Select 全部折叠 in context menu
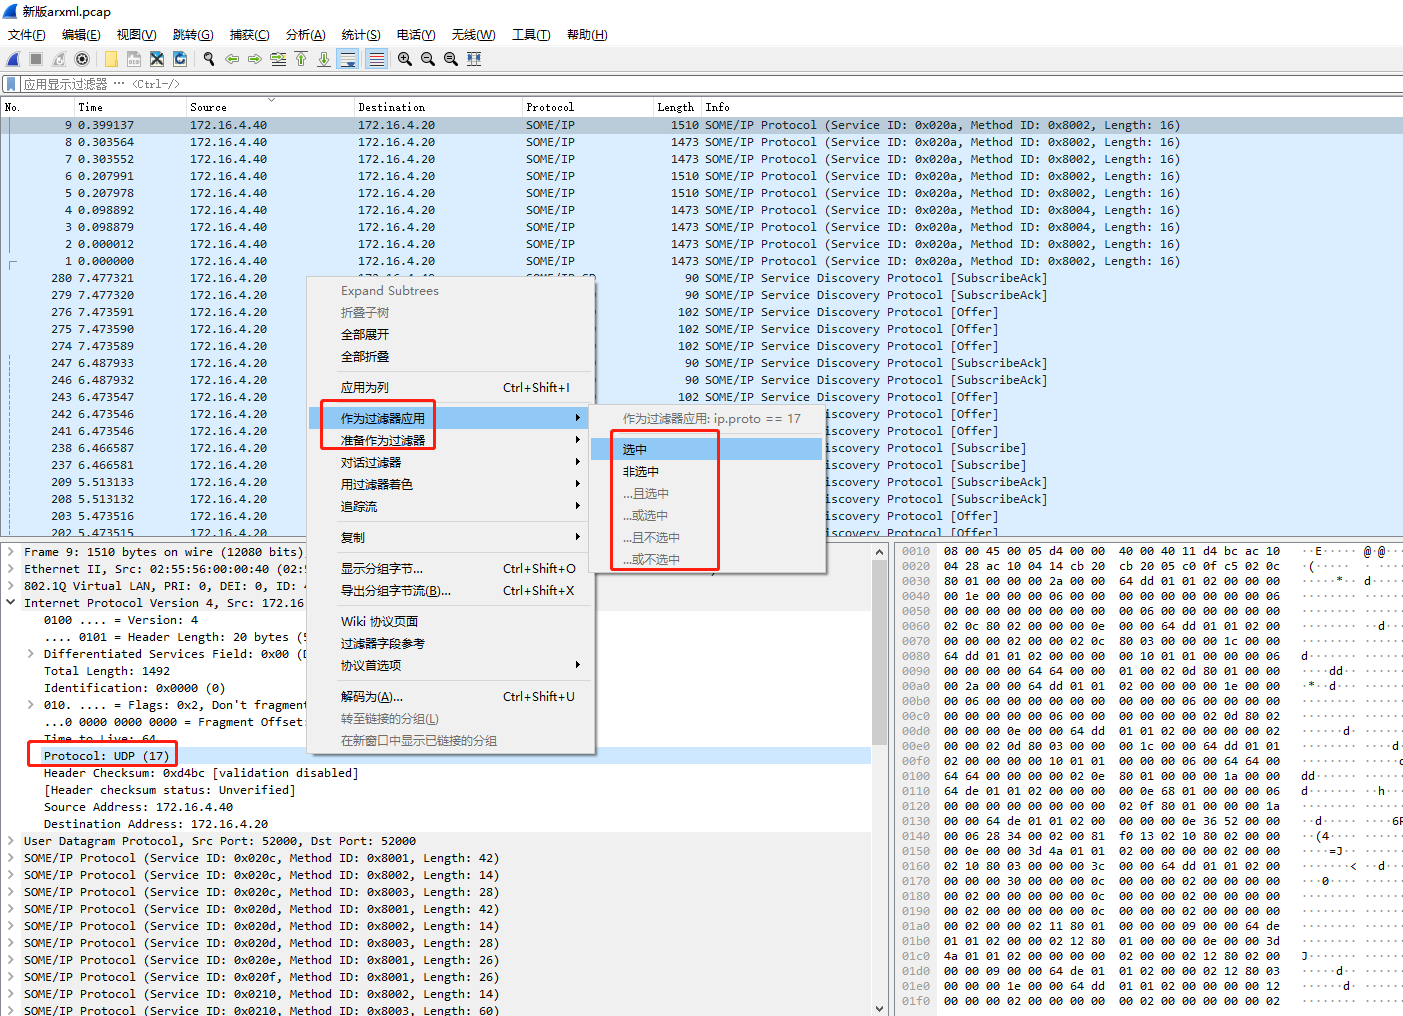 pos(451,356)
